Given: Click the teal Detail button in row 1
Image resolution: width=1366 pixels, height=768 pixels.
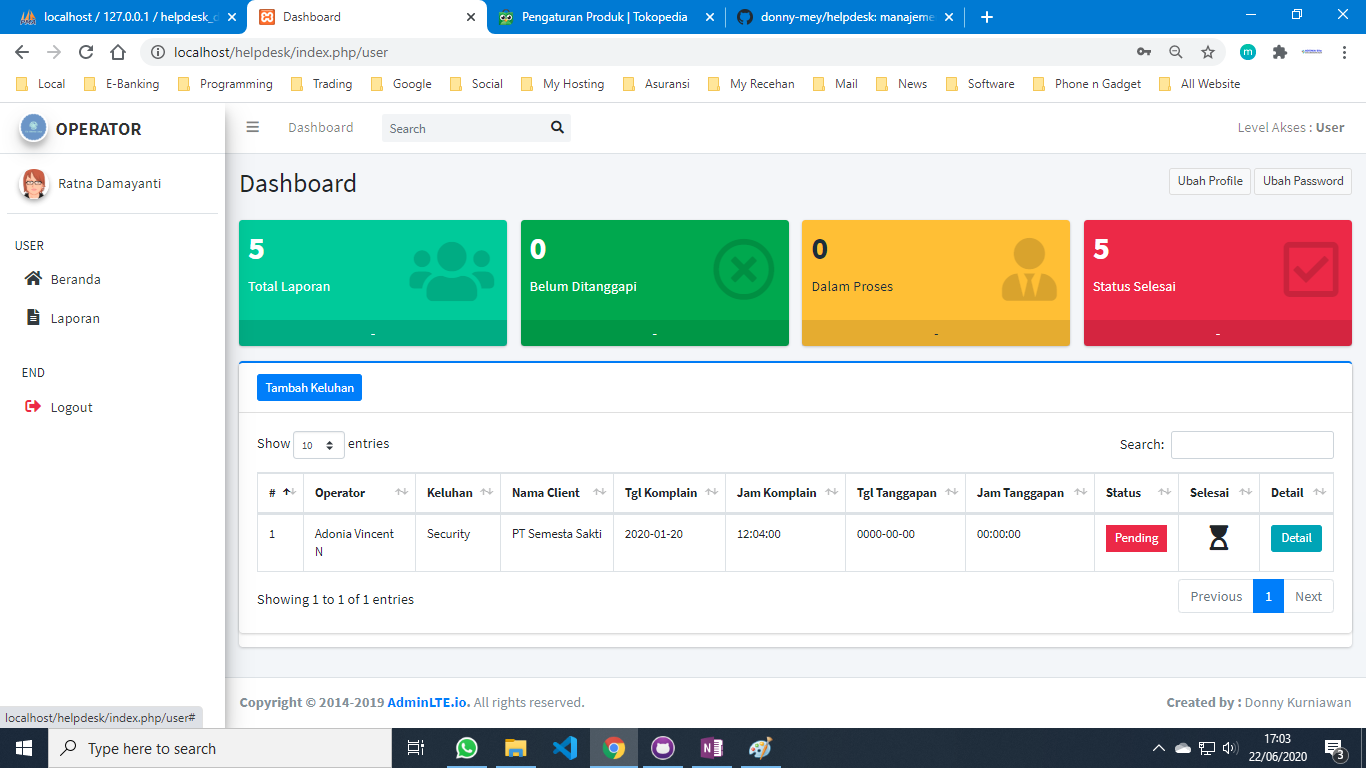Looking at the screenshot, I should [x=1296, y=538].
